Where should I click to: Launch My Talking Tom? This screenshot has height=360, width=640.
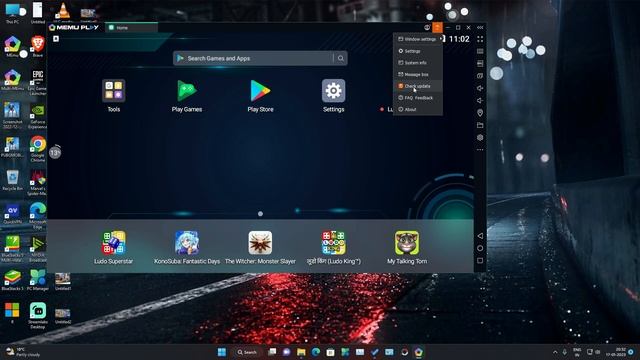pyautogui.click(x=407, y=242)
